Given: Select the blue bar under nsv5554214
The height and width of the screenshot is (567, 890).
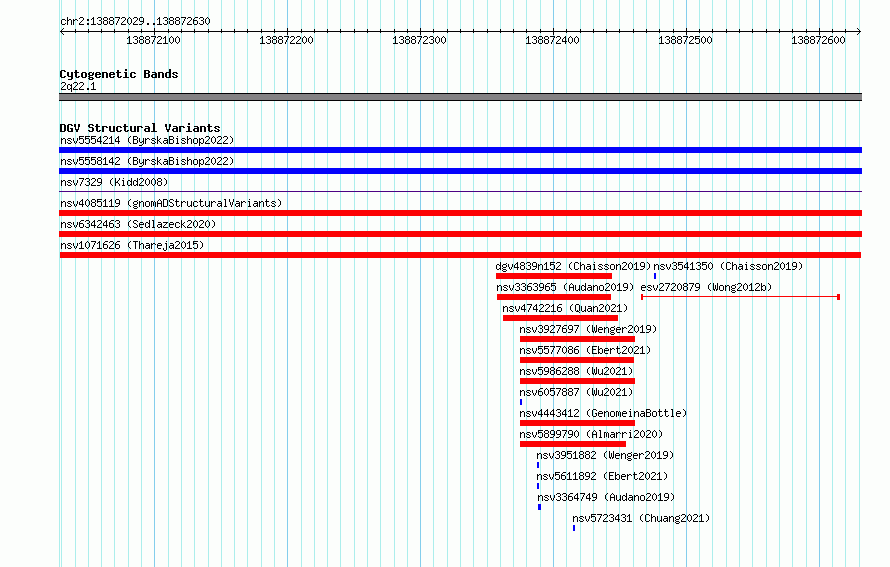Looking at the screenshot, I should tap(460, 150).
